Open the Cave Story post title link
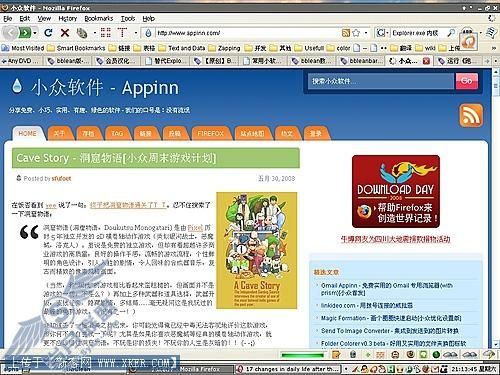This screenshot has width=500, height=375. click(x=116, y=158)
